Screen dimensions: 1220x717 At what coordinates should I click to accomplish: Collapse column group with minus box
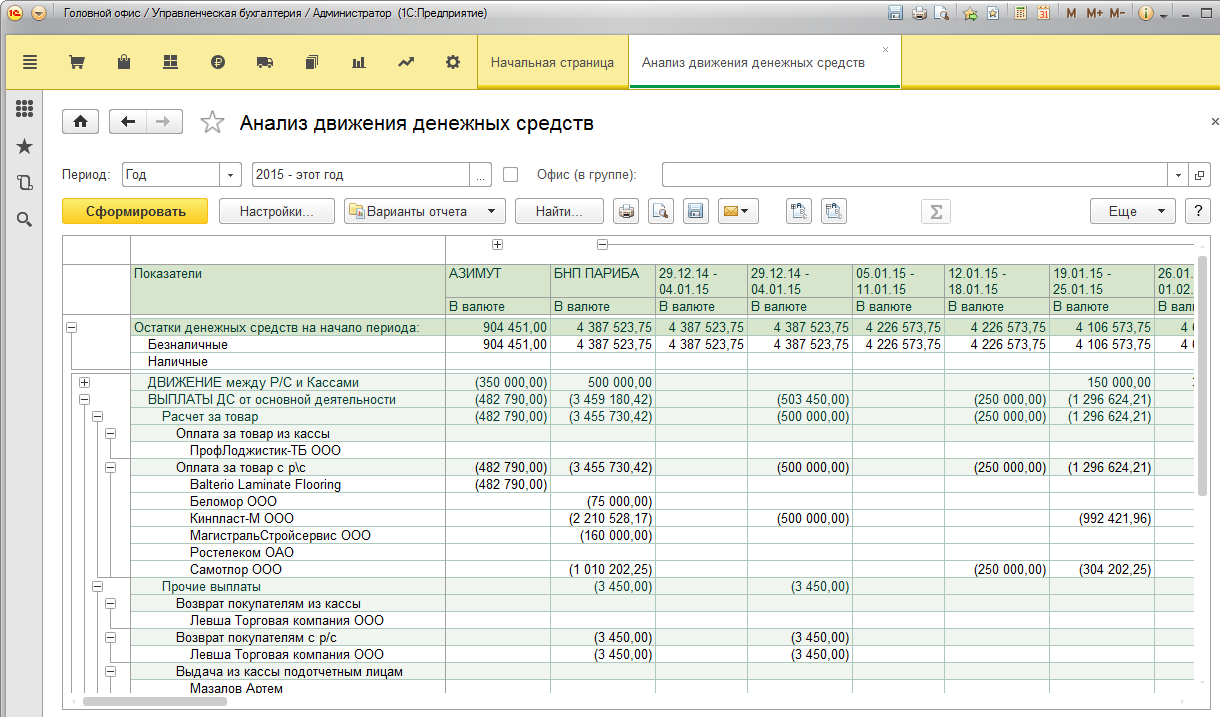click(602, 244)
